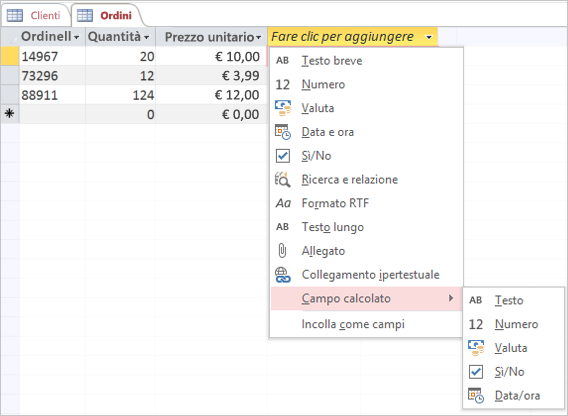The height and width of the screenshot is (416, 568).
Task: Open the Quantità column filter arrow
Action: tap(146, 37)
